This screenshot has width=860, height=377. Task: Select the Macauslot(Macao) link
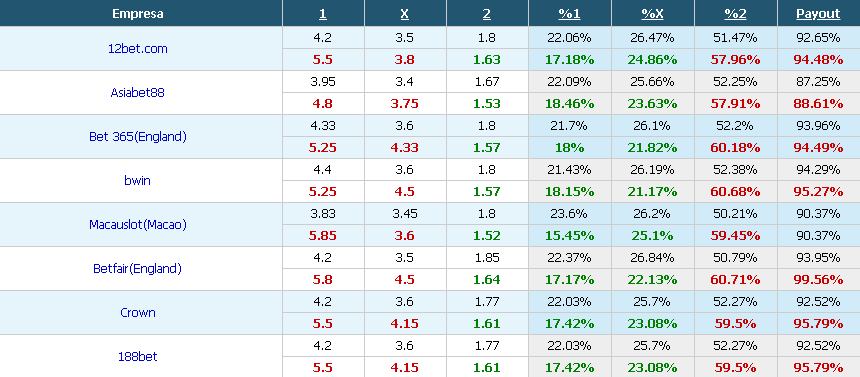click(x=138, y=224)
